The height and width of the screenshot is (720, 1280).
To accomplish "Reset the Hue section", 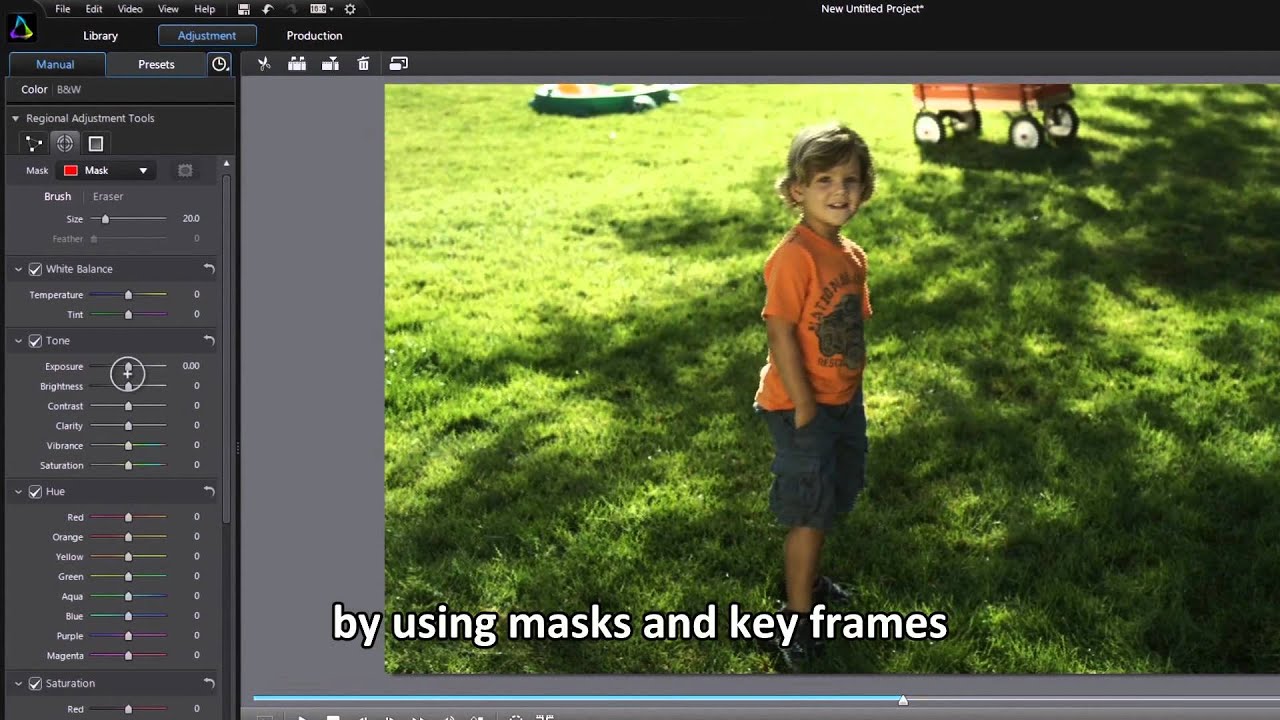I will coord(209,492).
